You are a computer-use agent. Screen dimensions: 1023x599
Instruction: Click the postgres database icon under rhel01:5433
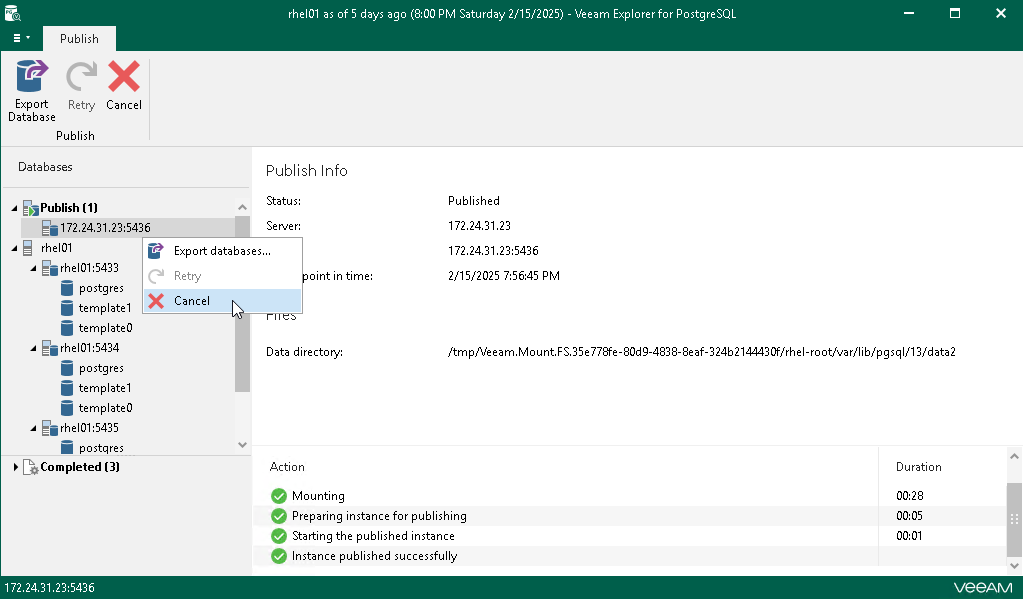tap(68, 288)
